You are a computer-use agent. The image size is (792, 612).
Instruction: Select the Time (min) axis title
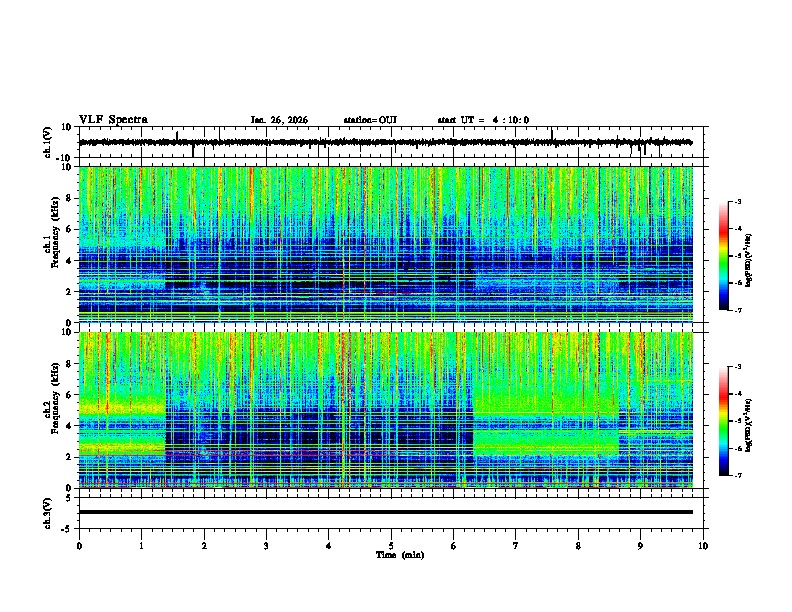pyautogui.click(x=400, y=555)
